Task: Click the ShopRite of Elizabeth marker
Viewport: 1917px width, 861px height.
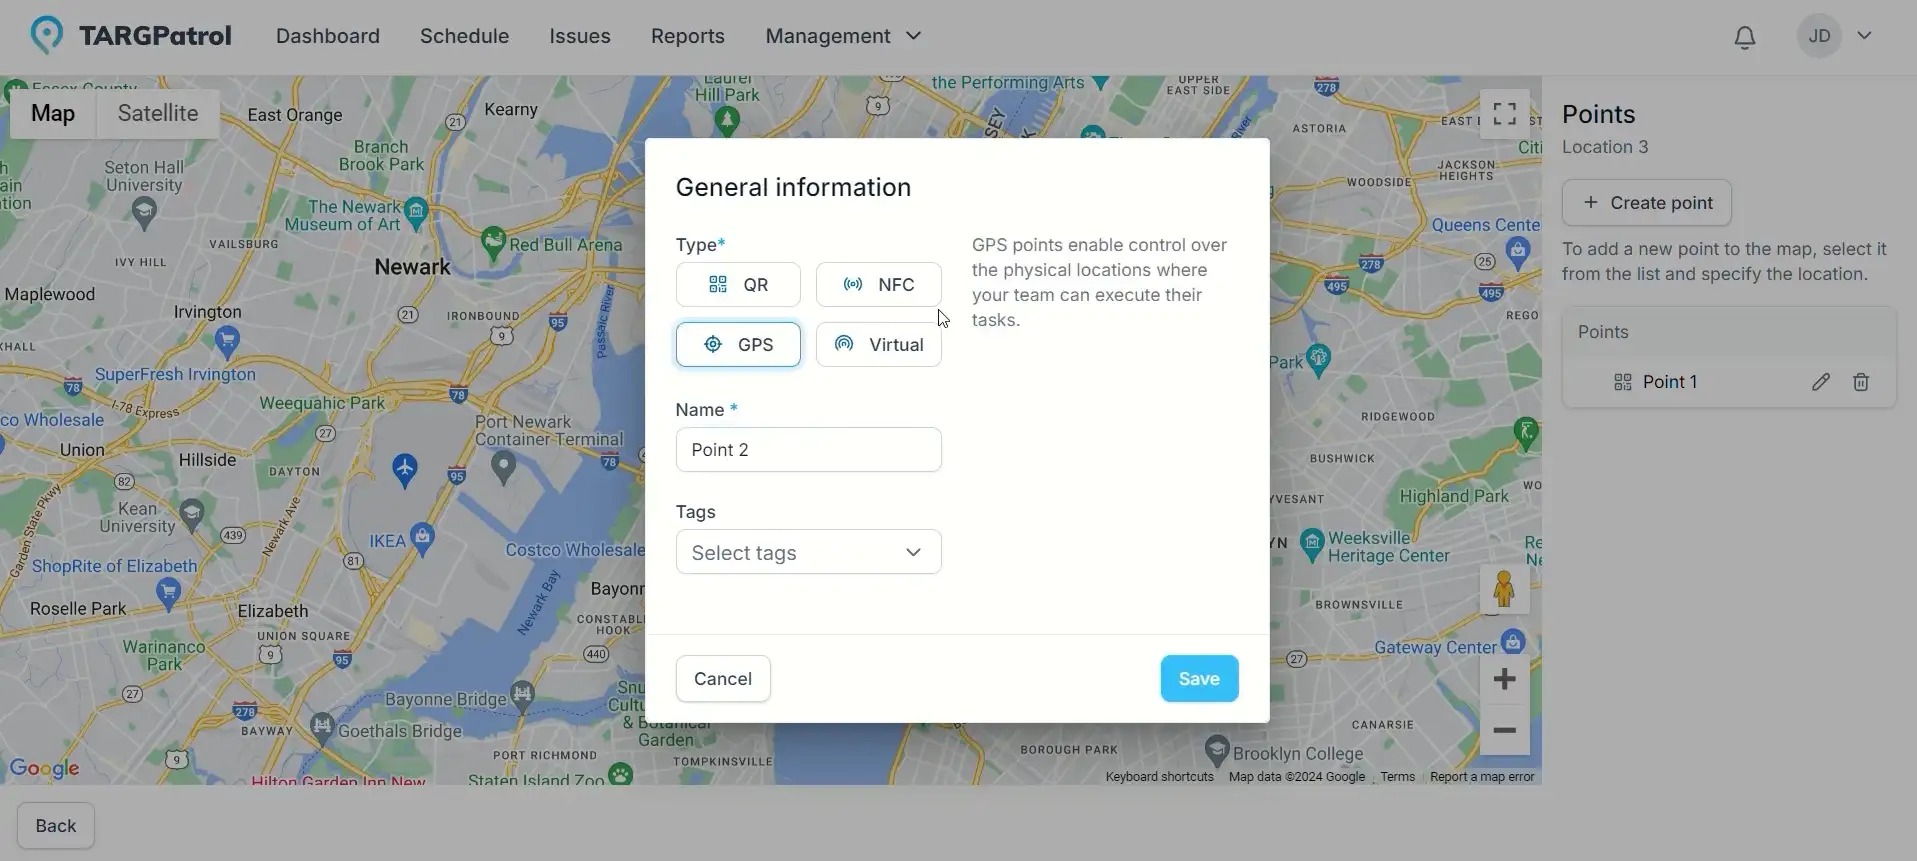Action: point(169,594)
